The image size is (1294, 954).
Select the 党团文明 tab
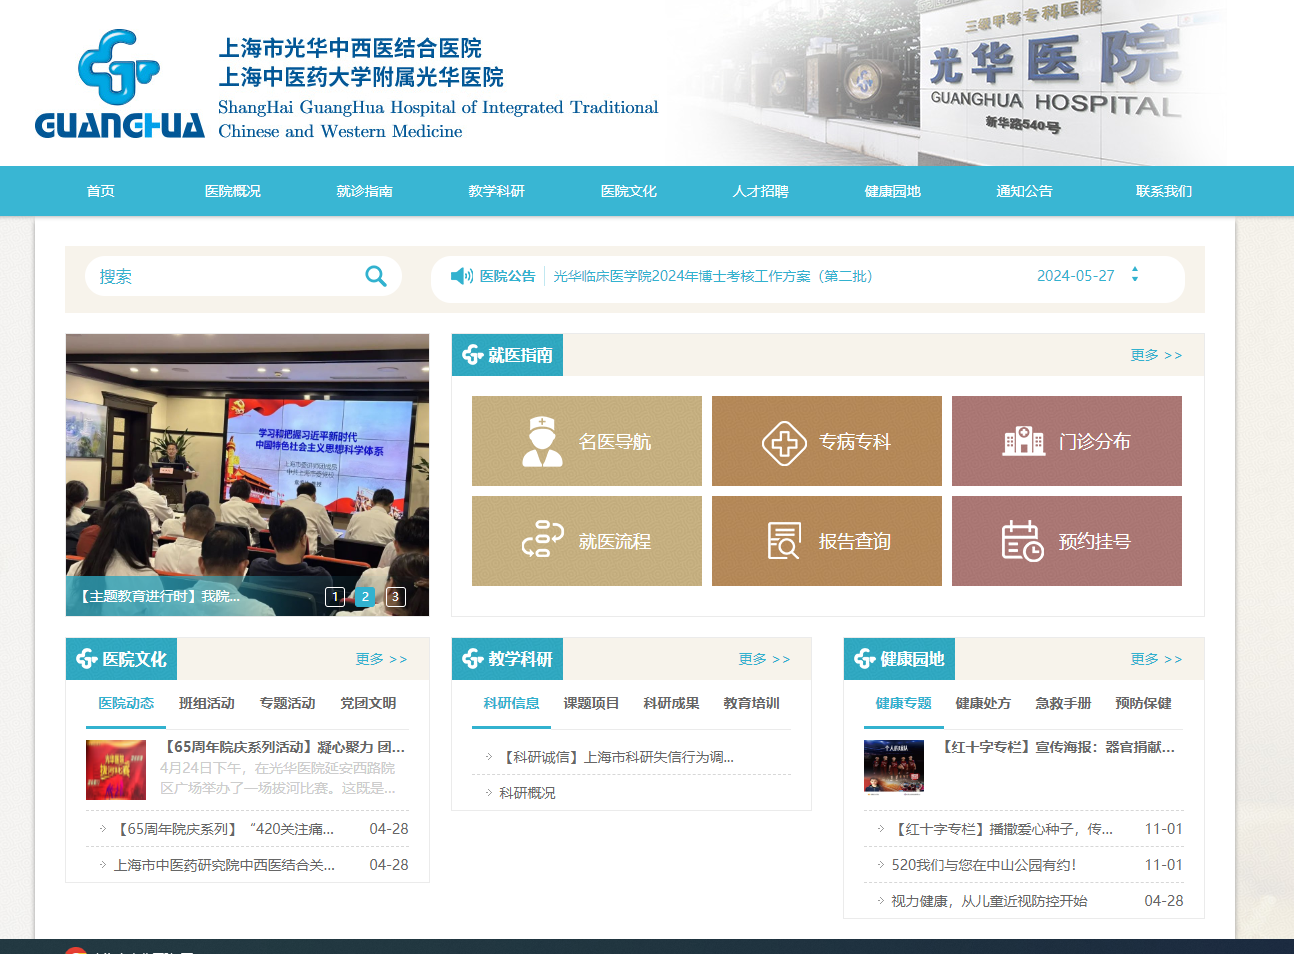(368, 704)
